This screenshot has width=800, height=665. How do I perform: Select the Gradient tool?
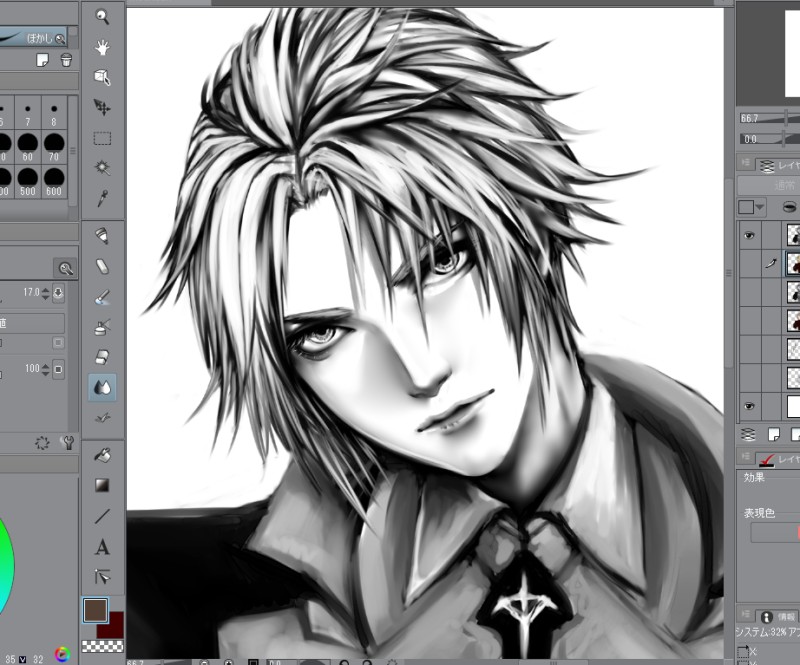pos(103,485)
